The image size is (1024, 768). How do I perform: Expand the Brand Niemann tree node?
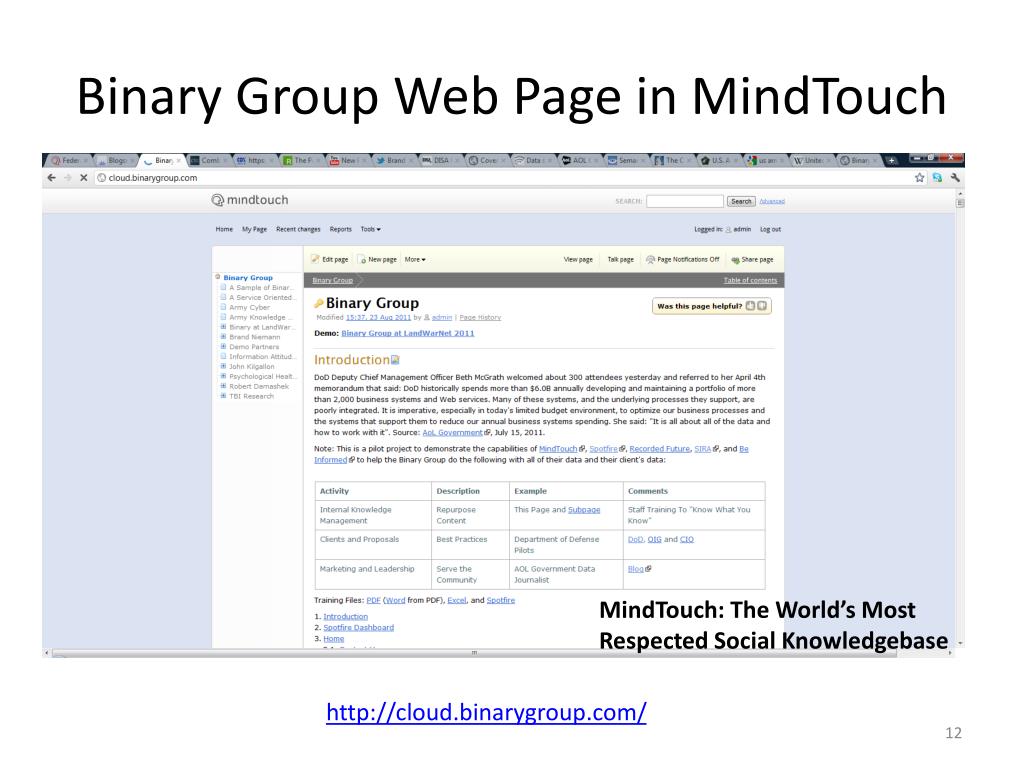tap(223, 337)
